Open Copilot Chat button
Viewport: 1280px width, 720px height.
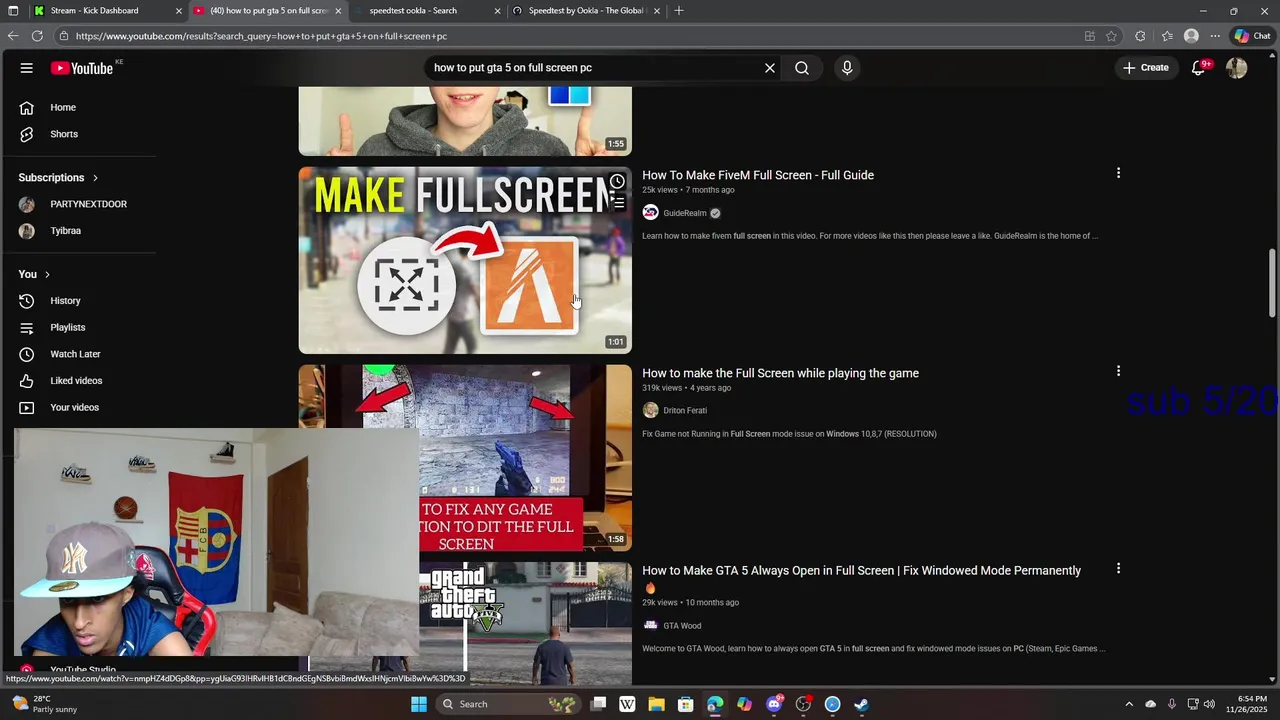coord(1252,36)
